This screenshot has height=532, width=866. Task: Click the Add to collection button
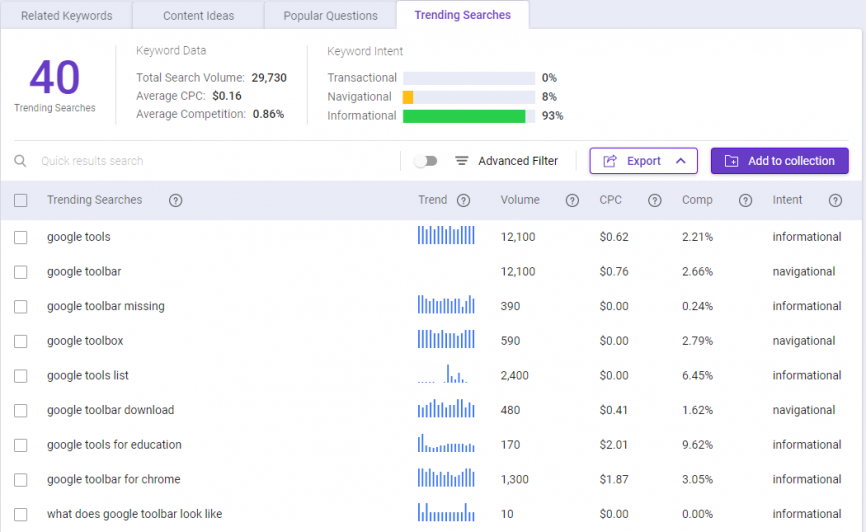point(779,161)
